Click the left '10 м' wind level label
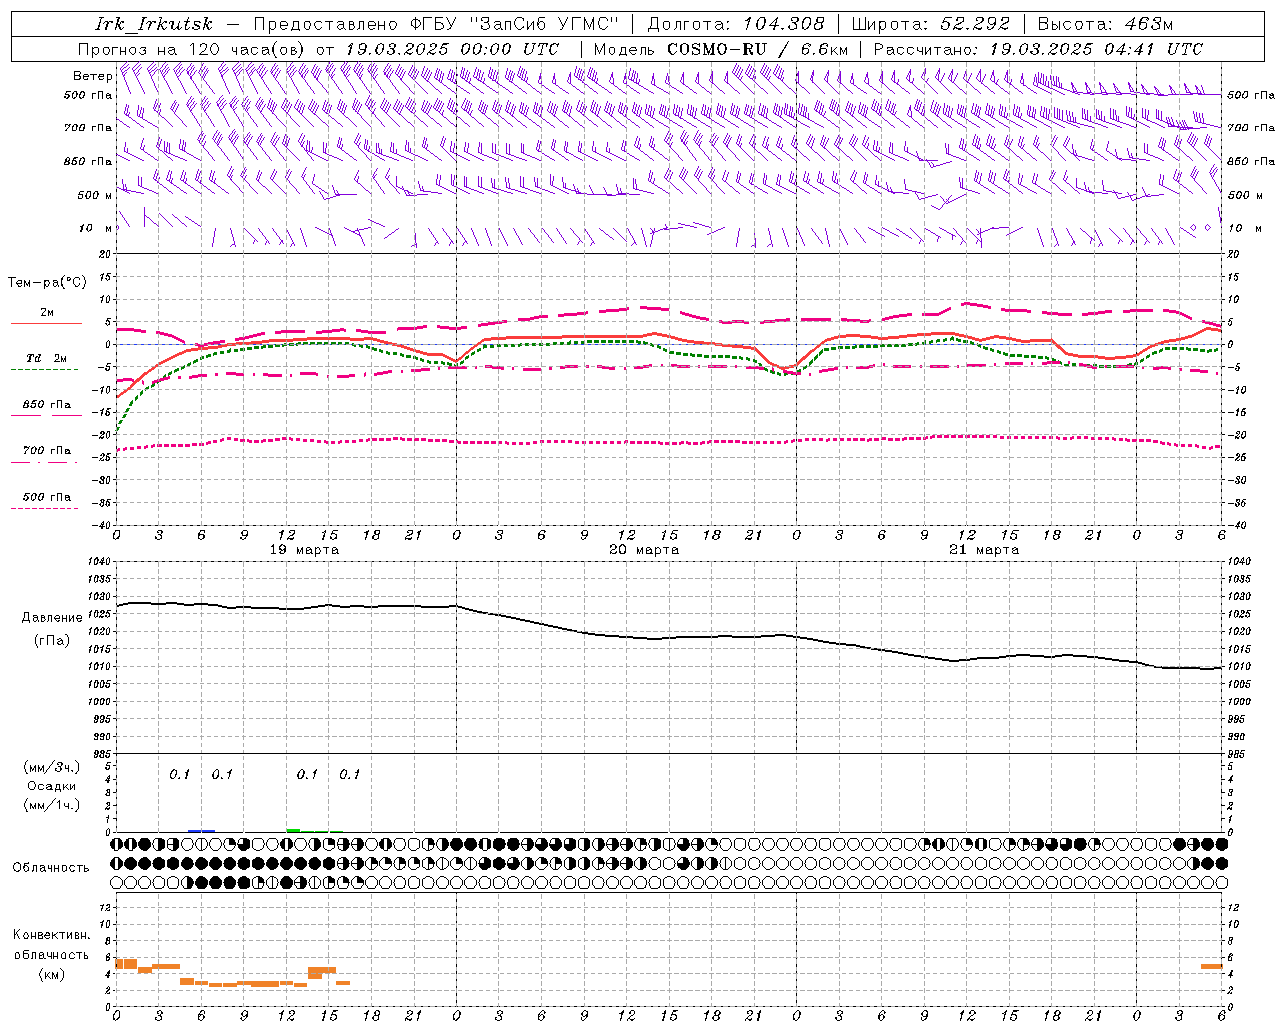The width and height of the screenshot is (1280, 1024). [95, 228]
